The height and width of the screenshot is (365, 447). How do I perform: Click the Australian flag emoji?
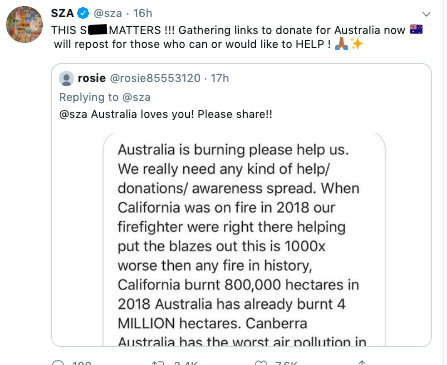416,30
